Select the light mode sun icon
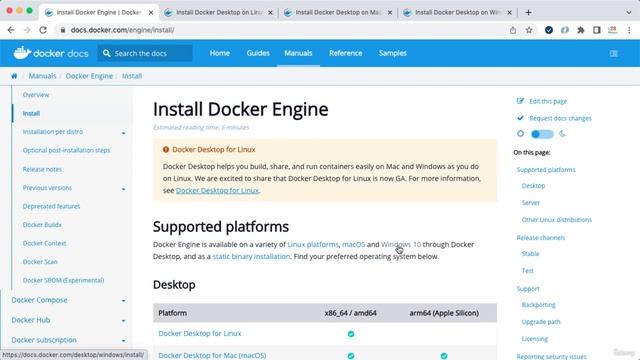 tap(520, 133)
